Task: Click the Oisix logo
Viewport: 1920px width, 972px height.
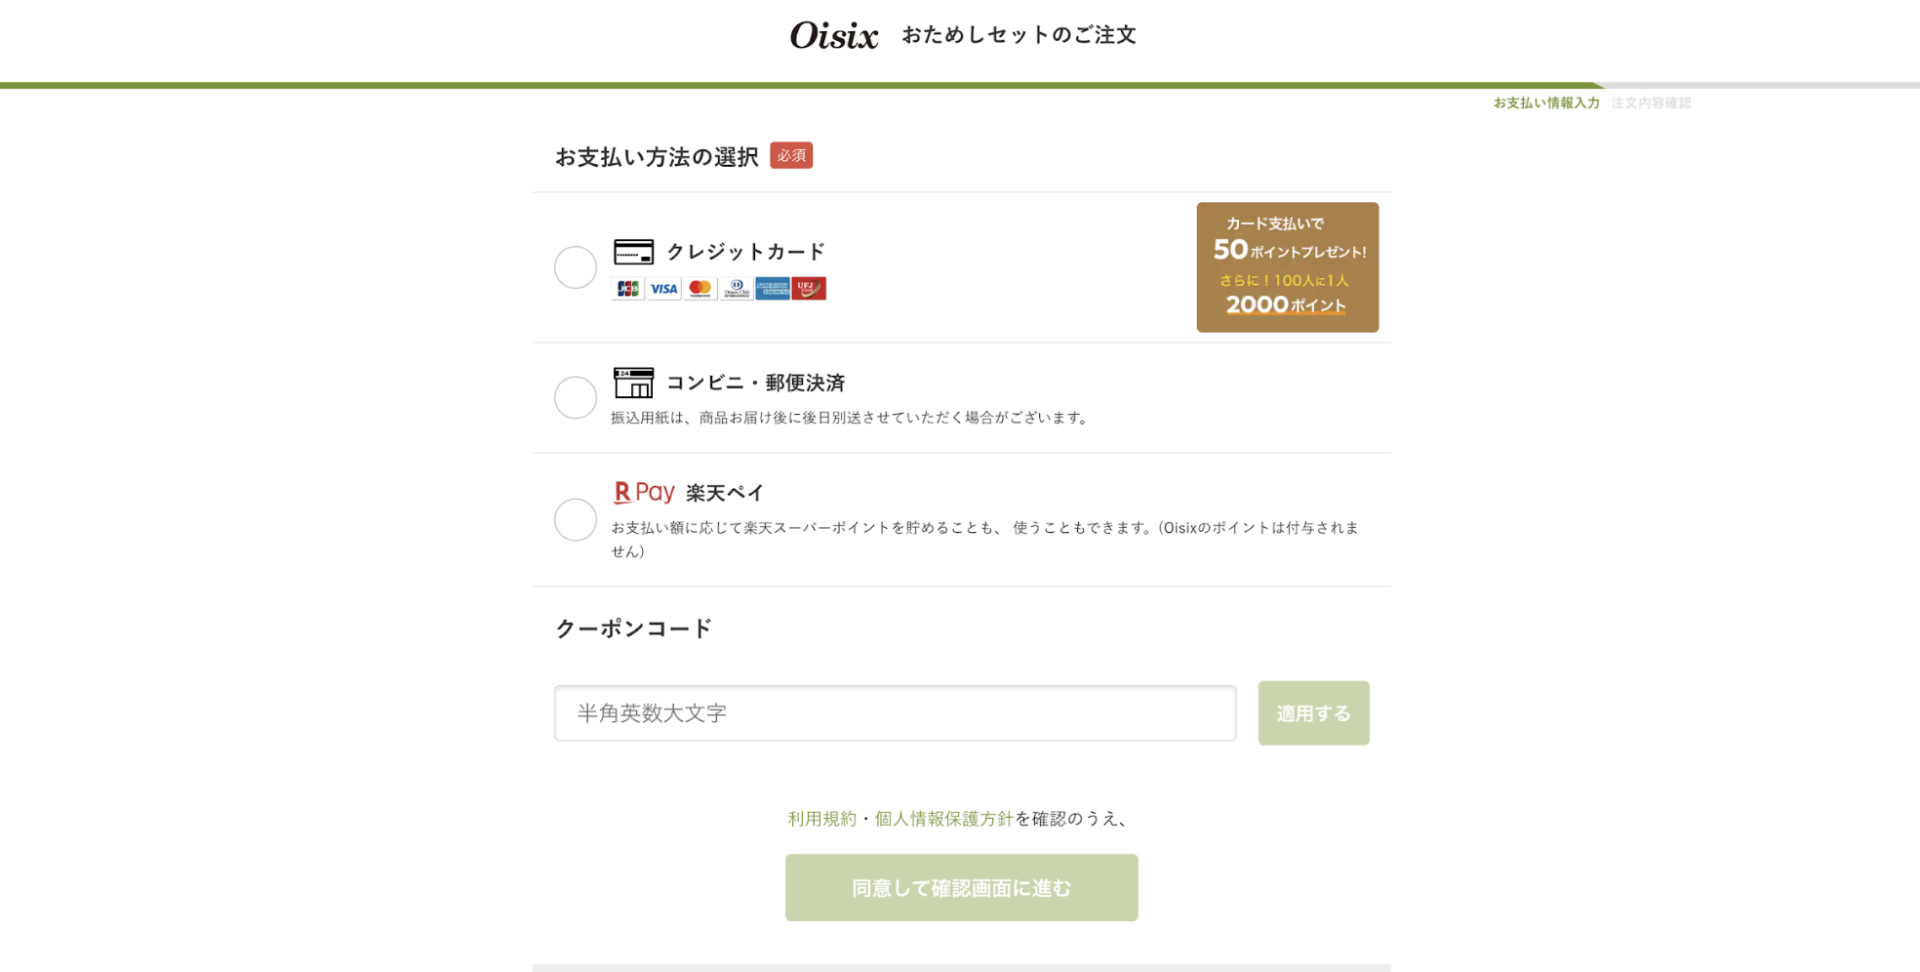Action: tap(833, 35)
